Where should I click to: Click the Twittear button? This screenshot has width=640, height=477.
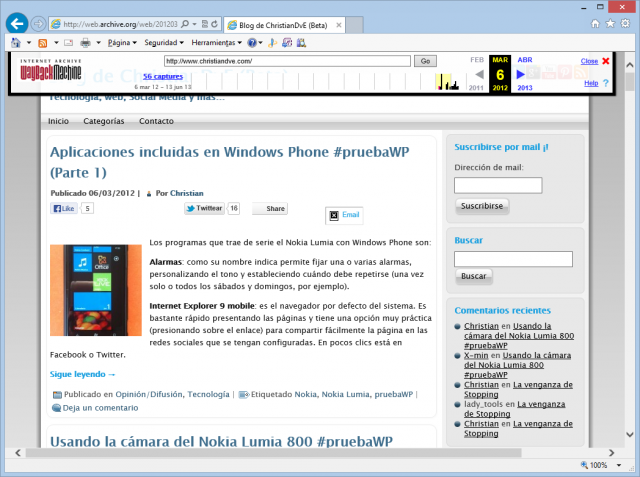[x=204, y=208]
